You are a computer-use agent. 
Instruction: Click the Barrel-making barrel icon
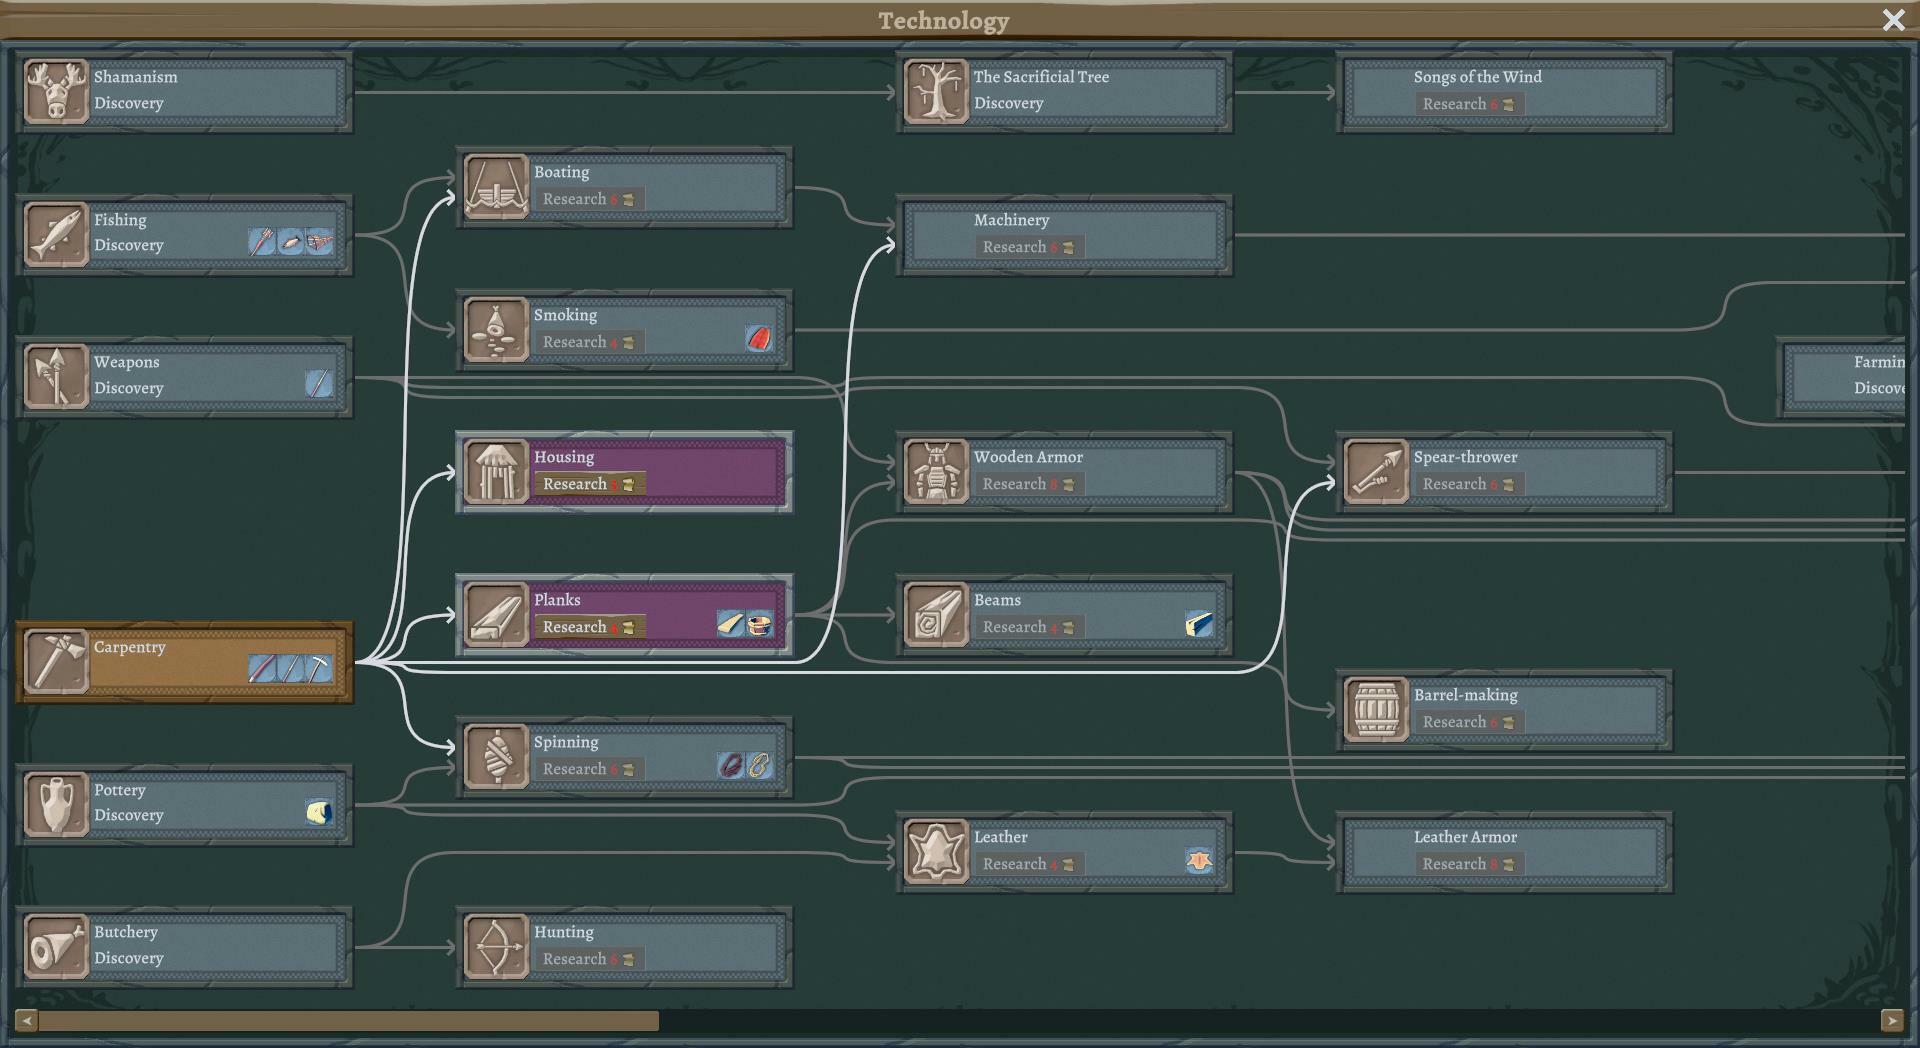(x=1376, y=710)
